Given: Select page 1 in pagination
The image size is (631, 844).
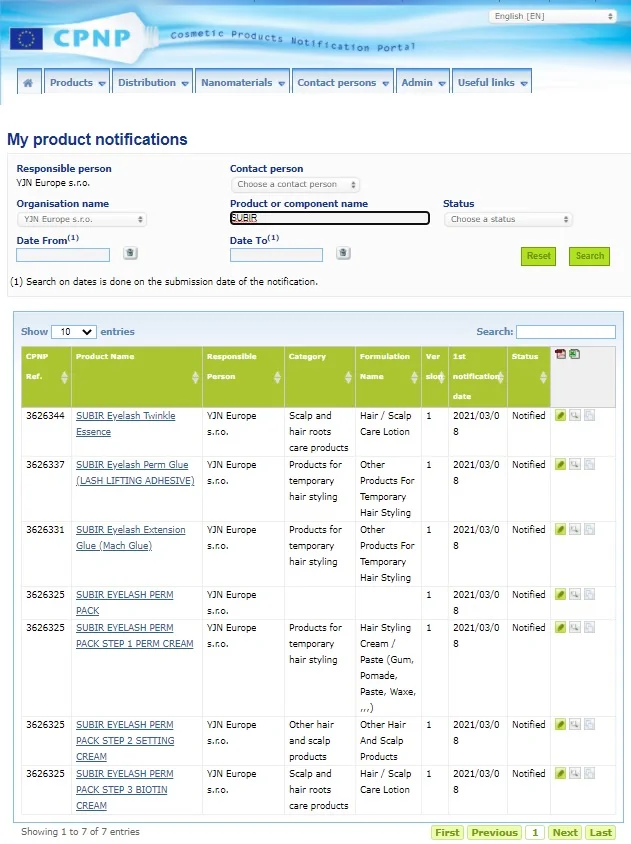Looking at the screenshot, I should [535, 832].
